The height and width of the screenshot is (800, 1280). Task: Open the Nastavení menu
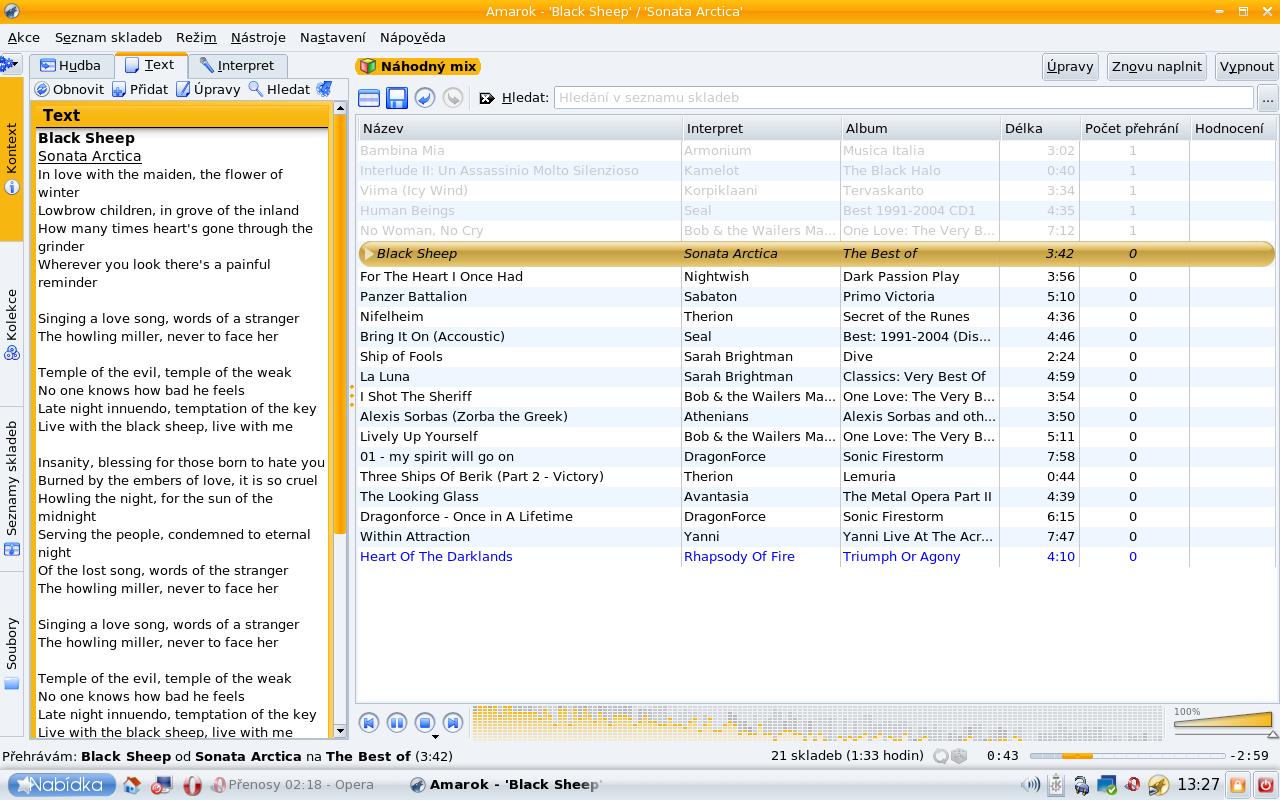333,37
